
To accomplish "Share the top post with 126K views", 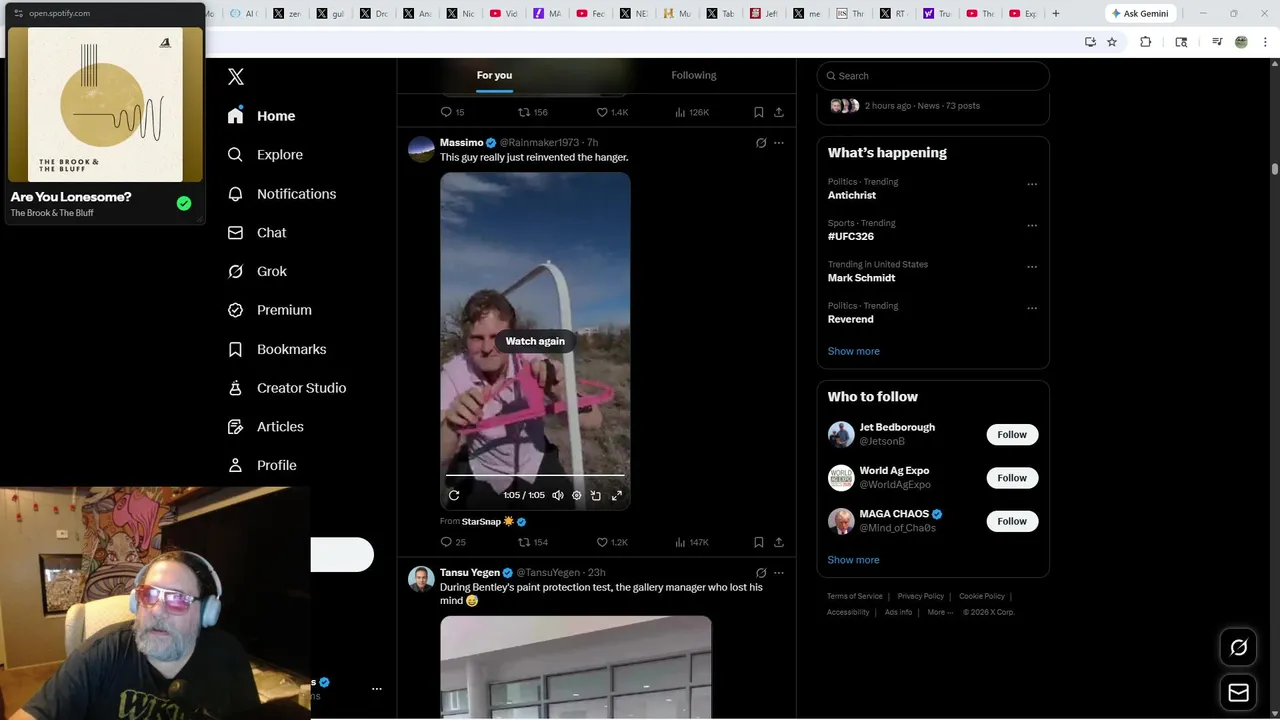I will tap(779, 112).
